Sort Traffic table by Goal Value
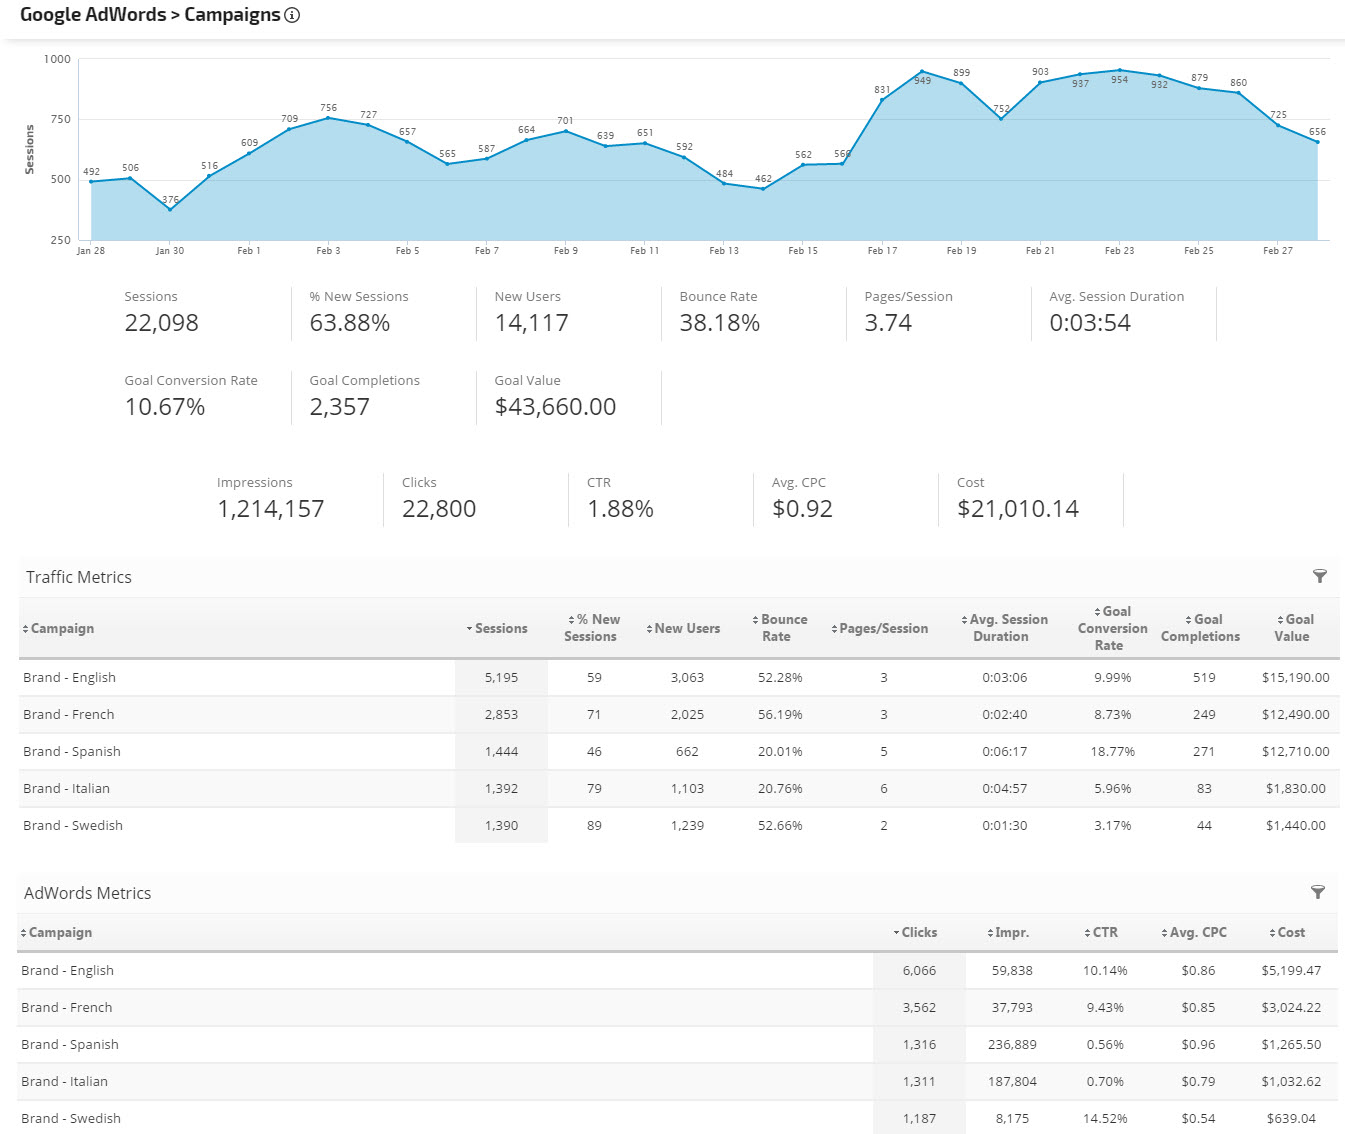The image size is (1345, 1134). (x=1294, y=628)
